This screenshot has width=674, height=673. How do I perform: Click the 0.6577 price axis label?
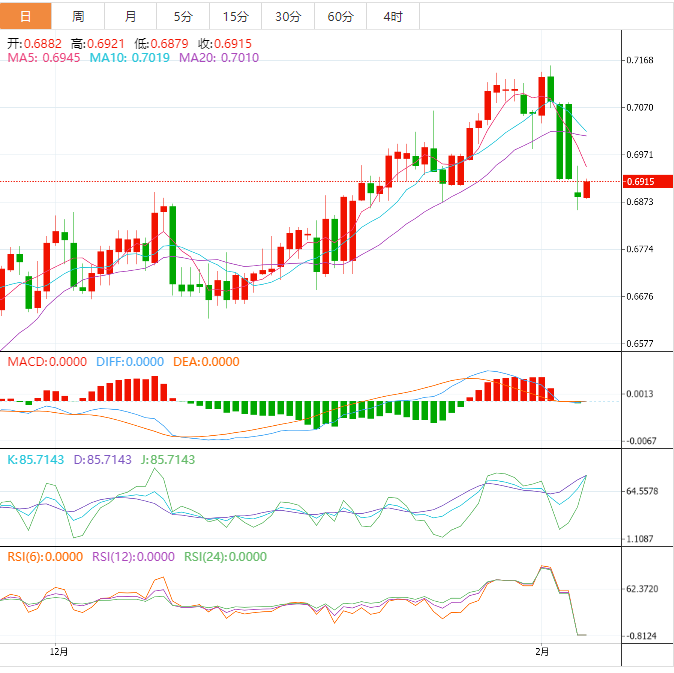tap(640, 344)
